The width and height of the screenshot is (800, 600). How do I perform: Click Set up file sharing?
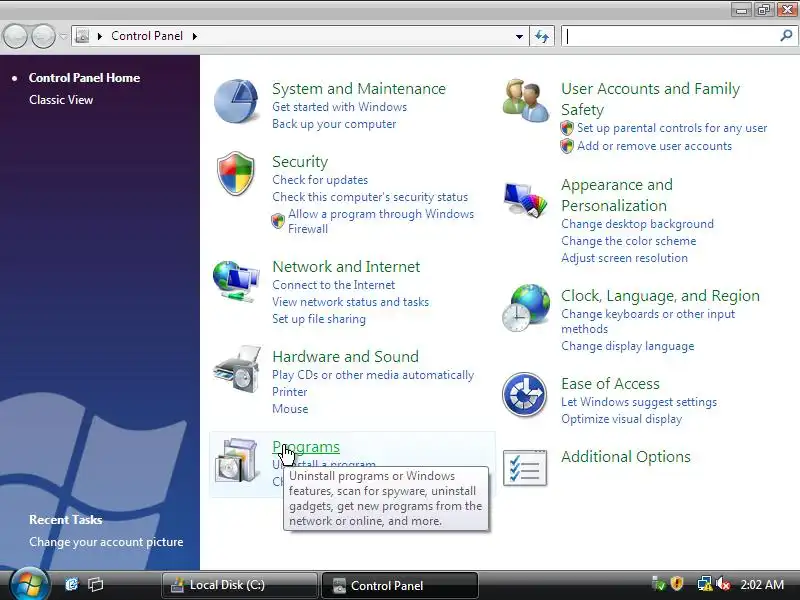pyautogui.click(x=319, y=319)
